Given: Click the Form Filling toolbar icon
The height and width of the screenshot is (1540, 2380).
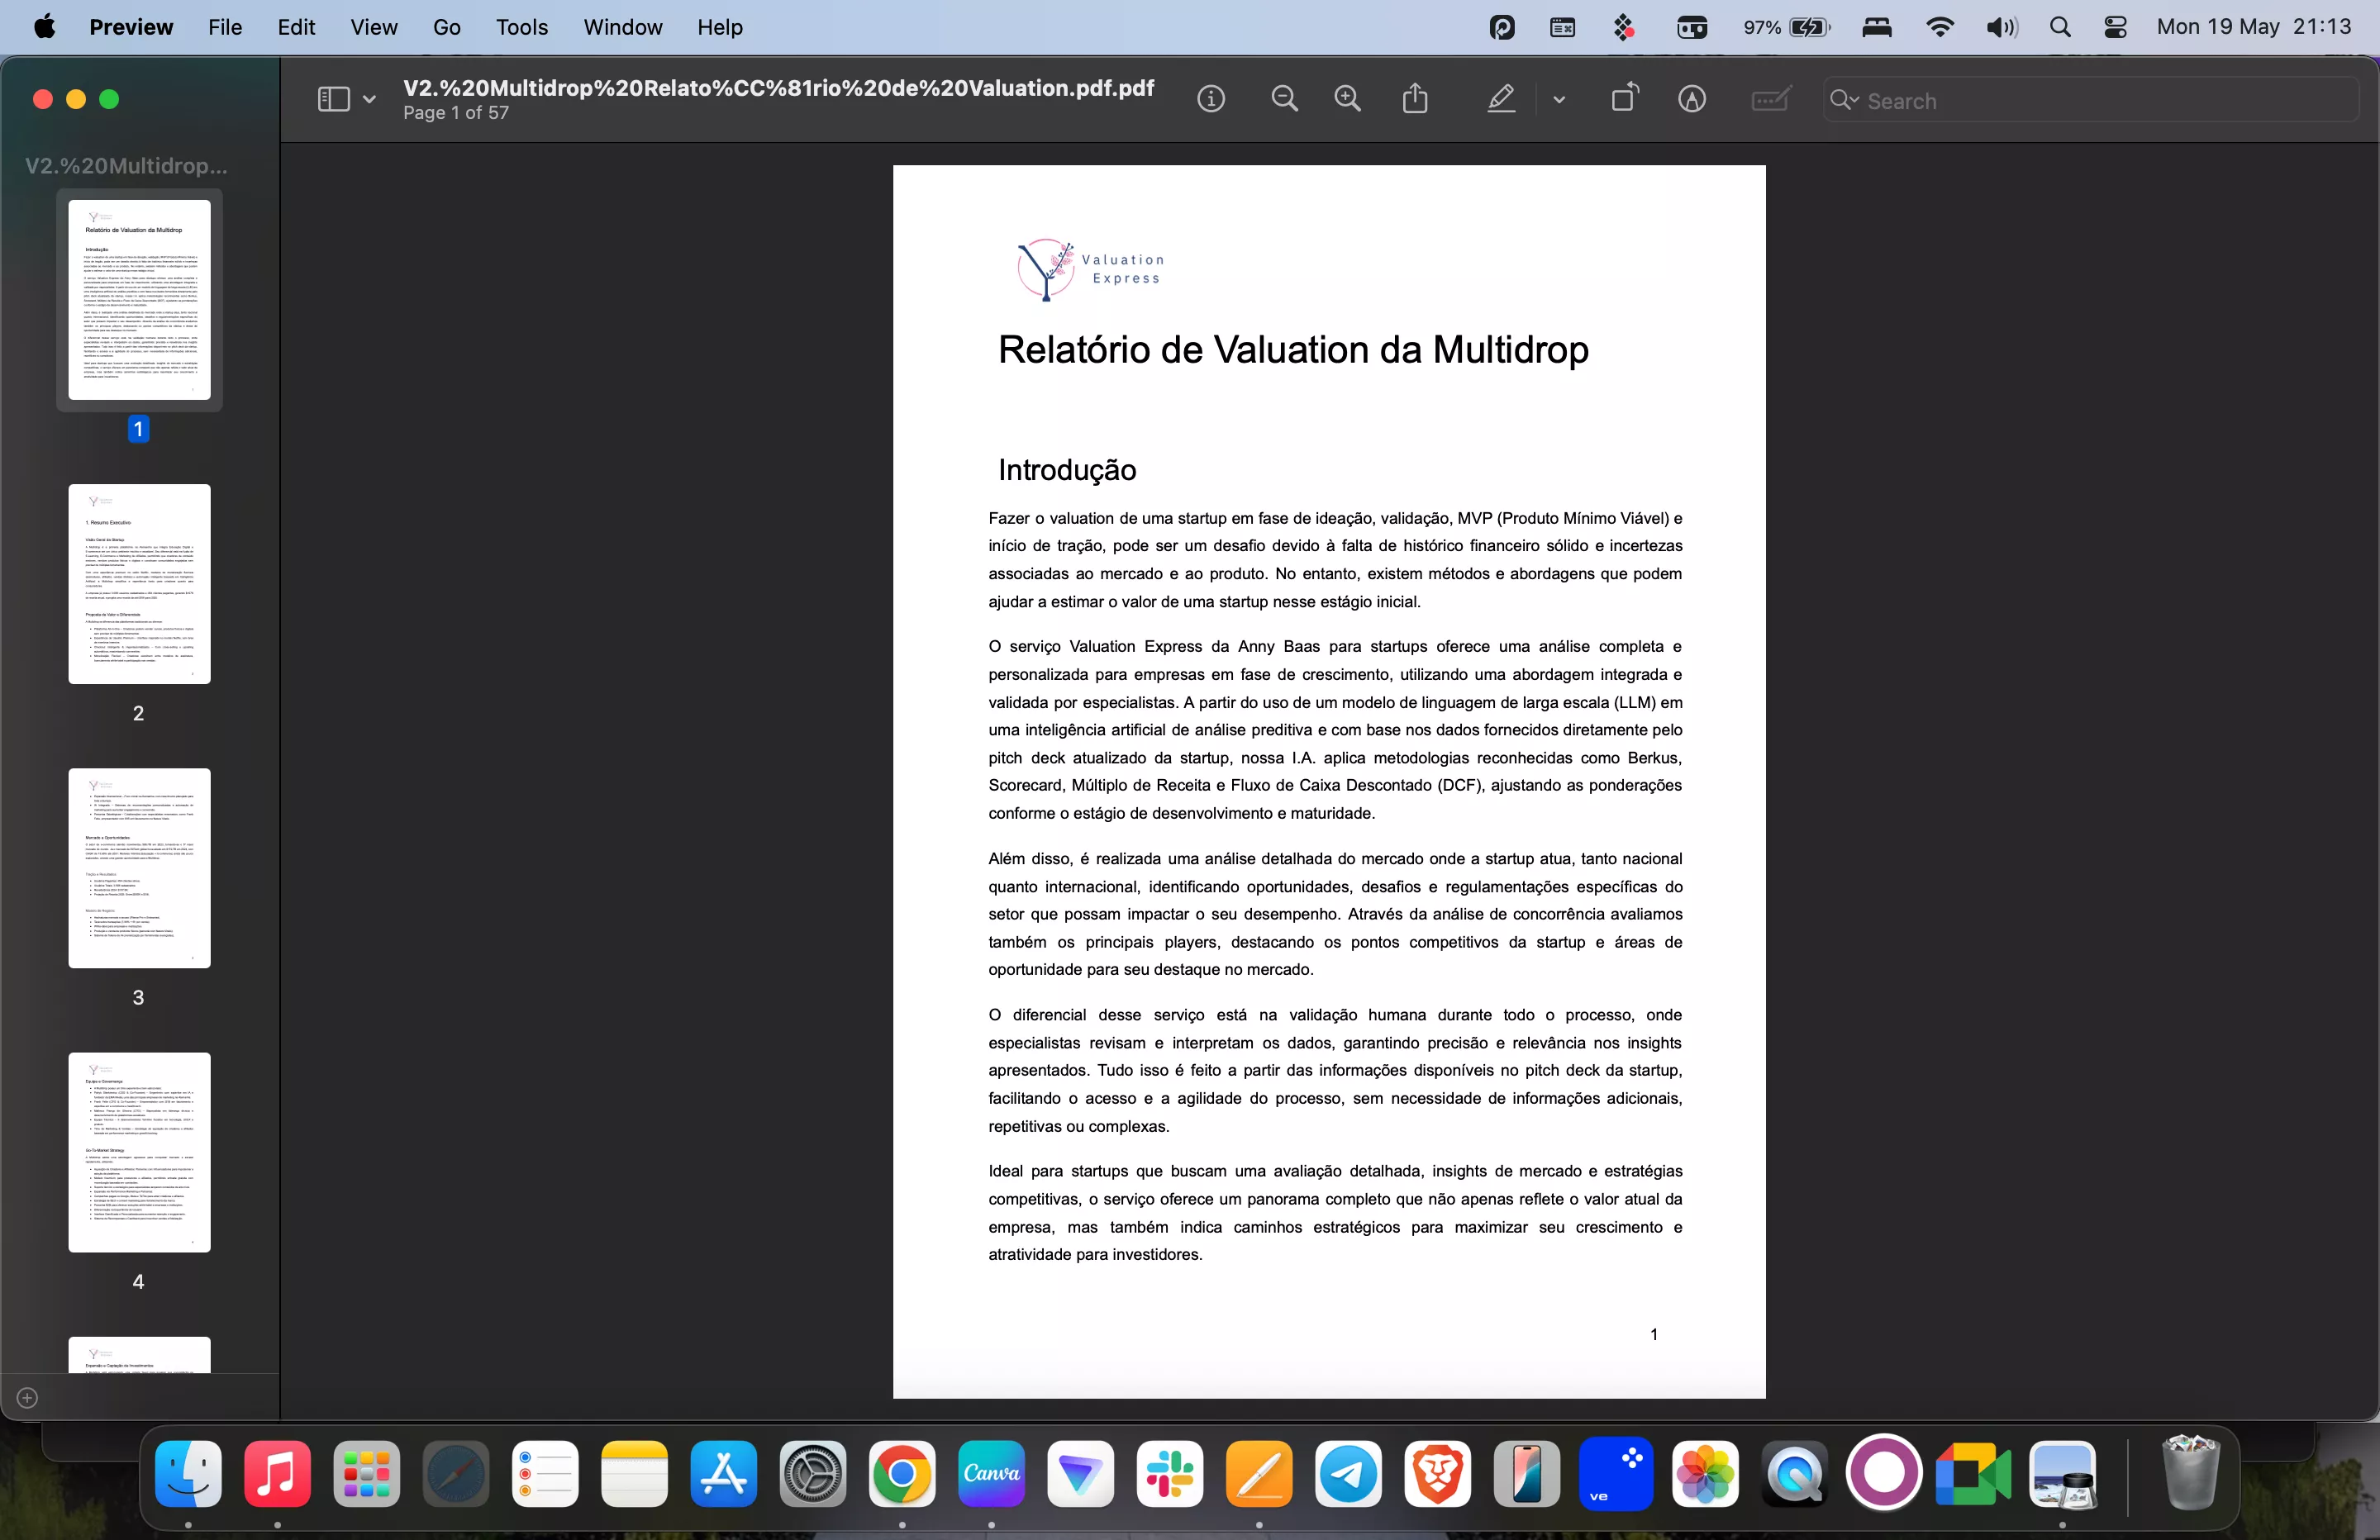Looking at the screenshot, I should [x=1771, y=99].
